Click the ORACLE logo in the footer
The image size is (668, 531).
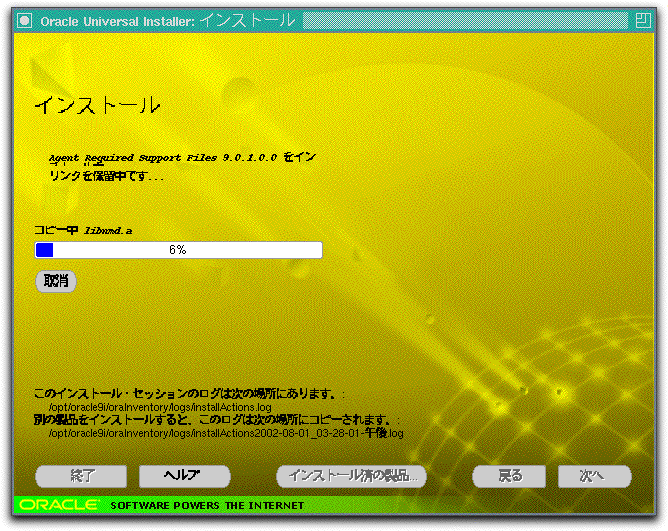pyautogui.click(x=58, y=505)
